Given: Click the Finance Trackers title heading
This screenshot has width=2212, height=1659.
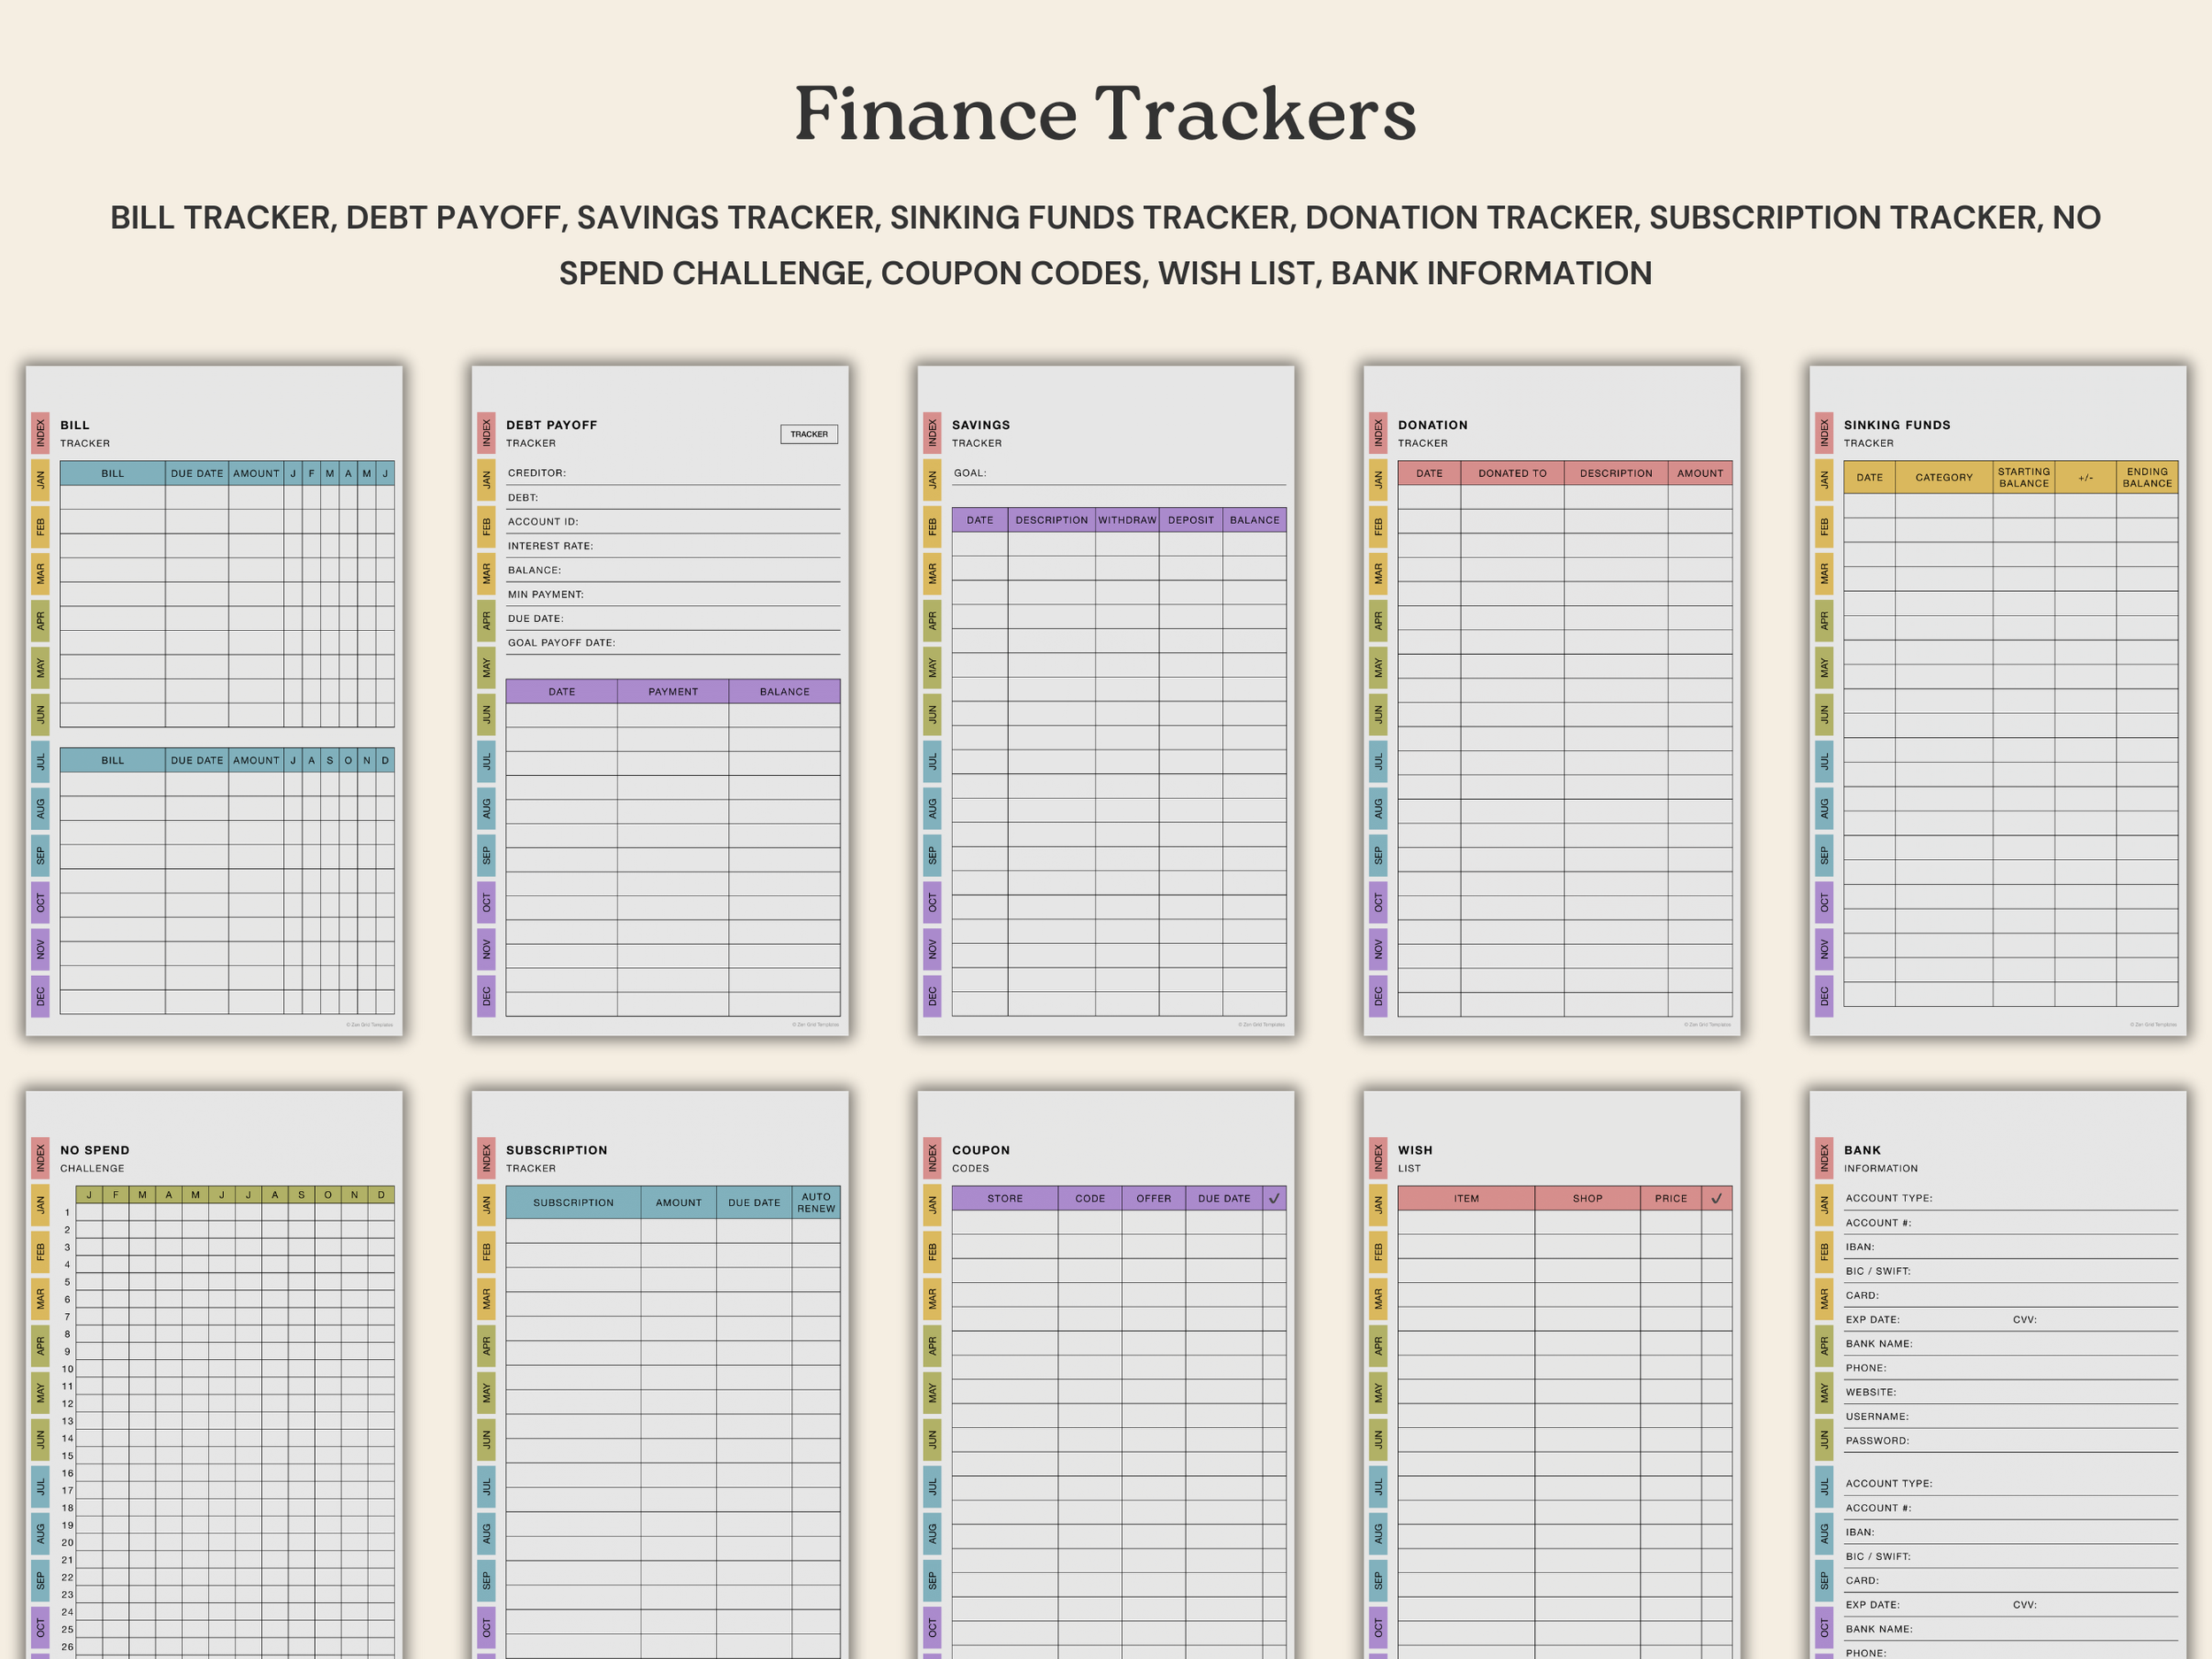Looking at the screenshot, I should pyautogui.click(x=1105, y=114).
